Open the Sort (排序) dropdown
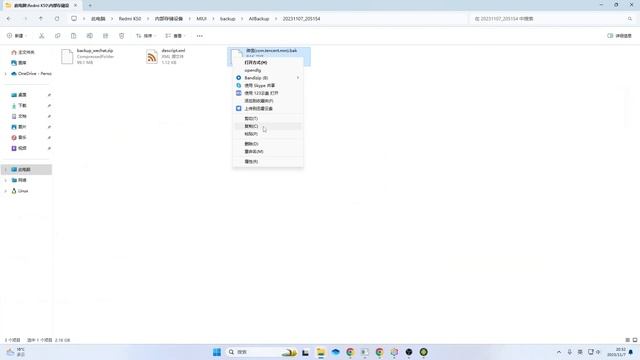 (x=145, y=36)
